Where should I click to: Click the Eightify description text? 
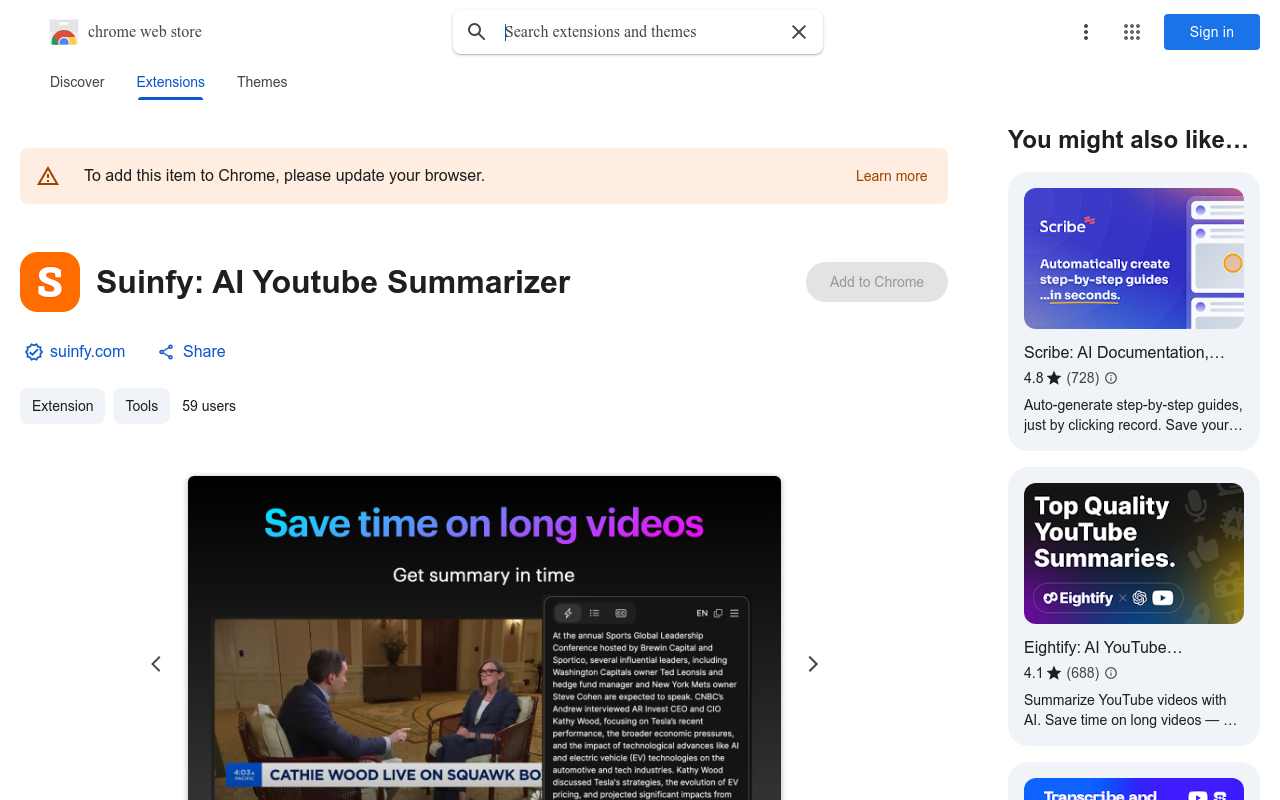1130,710
